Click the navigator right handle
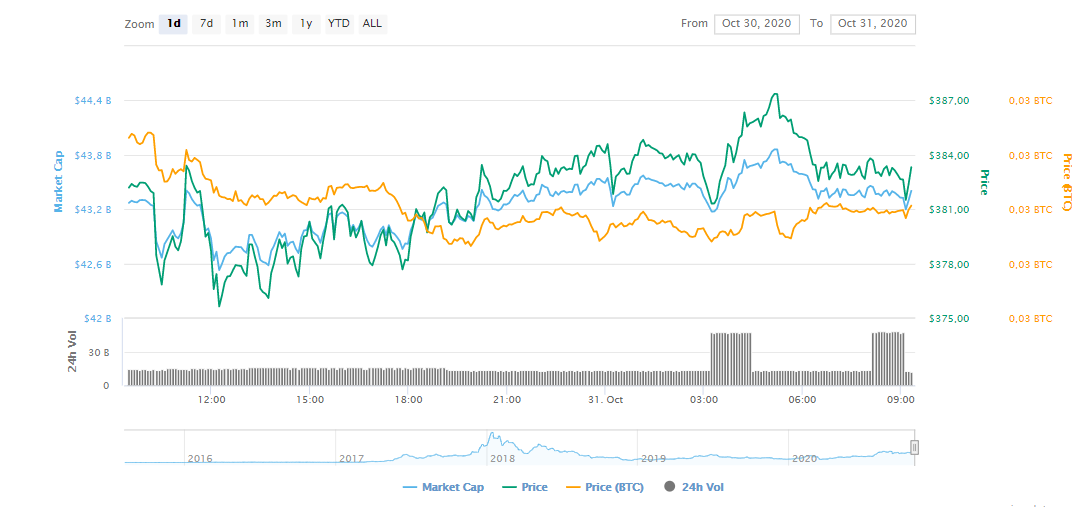Viewport: 1092px width, 507px height. 914,447
